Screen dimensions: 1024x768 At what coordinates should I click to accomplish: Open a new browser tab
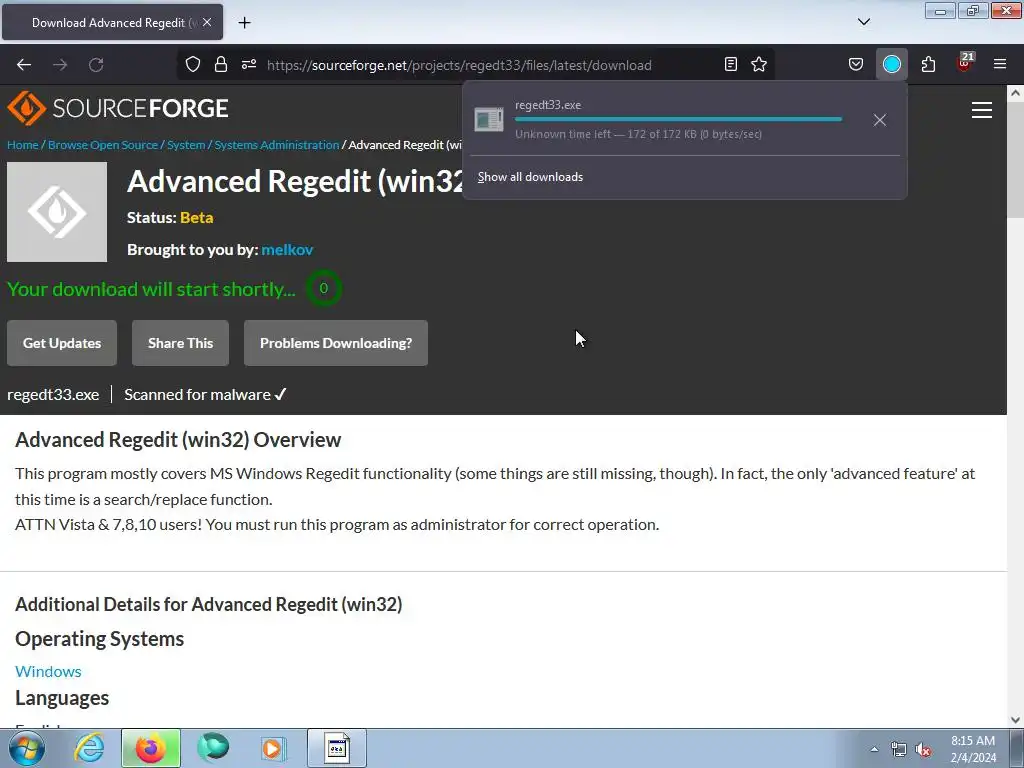244,23
